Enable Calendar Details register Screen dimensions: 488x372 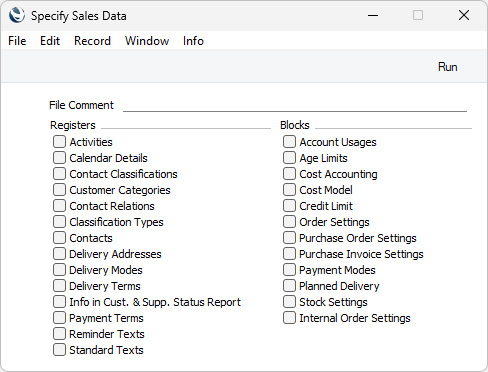point(59,158)
